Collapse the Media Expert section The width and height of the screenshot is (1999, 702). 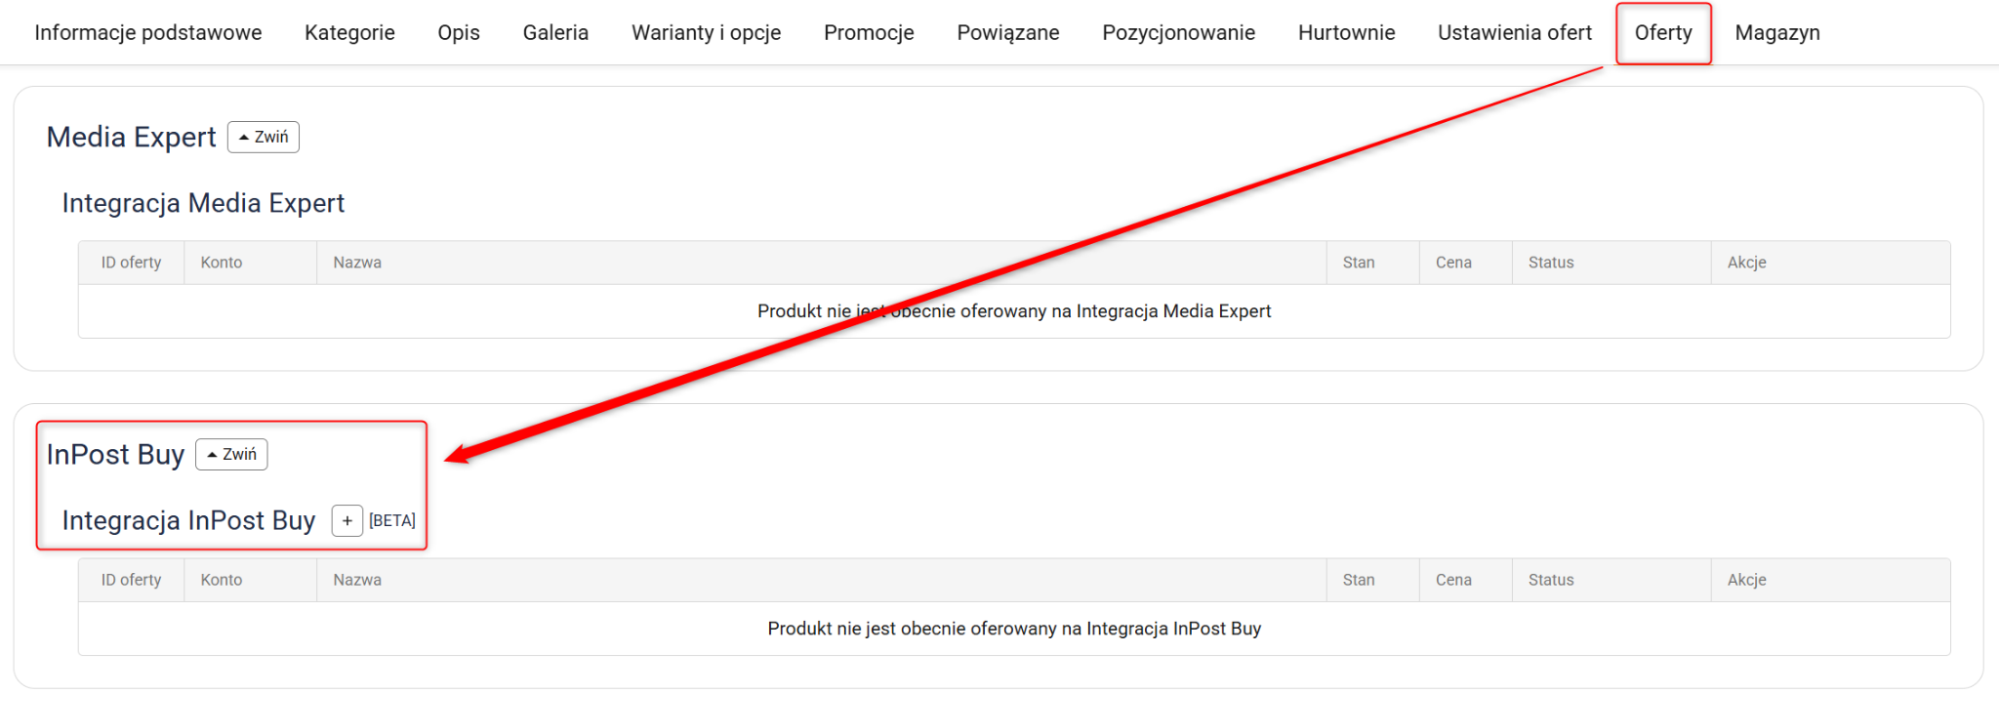tap(263, 137)
